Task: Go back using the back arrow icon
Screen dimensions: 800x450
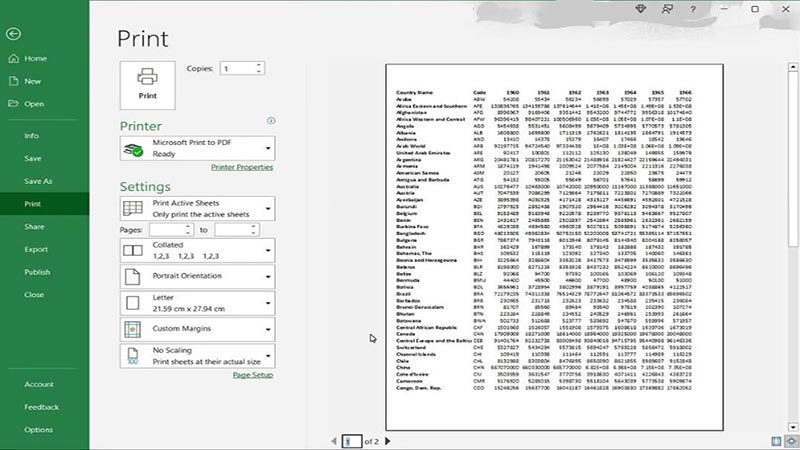Action: [14, 34]
